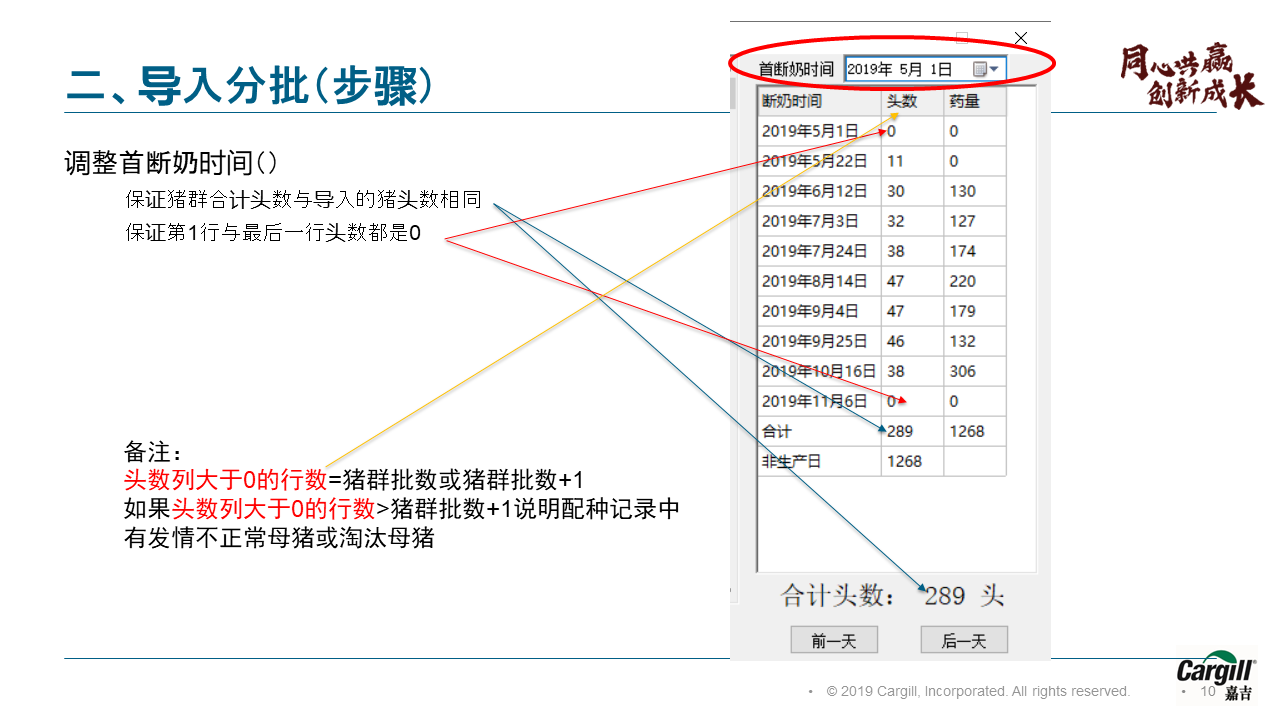Click the 后一天 button
Image resolution: width=1280 pixels, height=720 pixels.
(x=963, y=641)
